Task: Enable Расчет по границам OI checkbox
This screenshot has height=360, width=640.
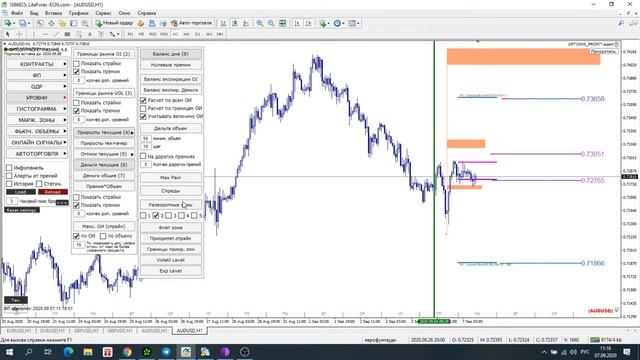Action: pyautogui.click(x=143, y=108)
